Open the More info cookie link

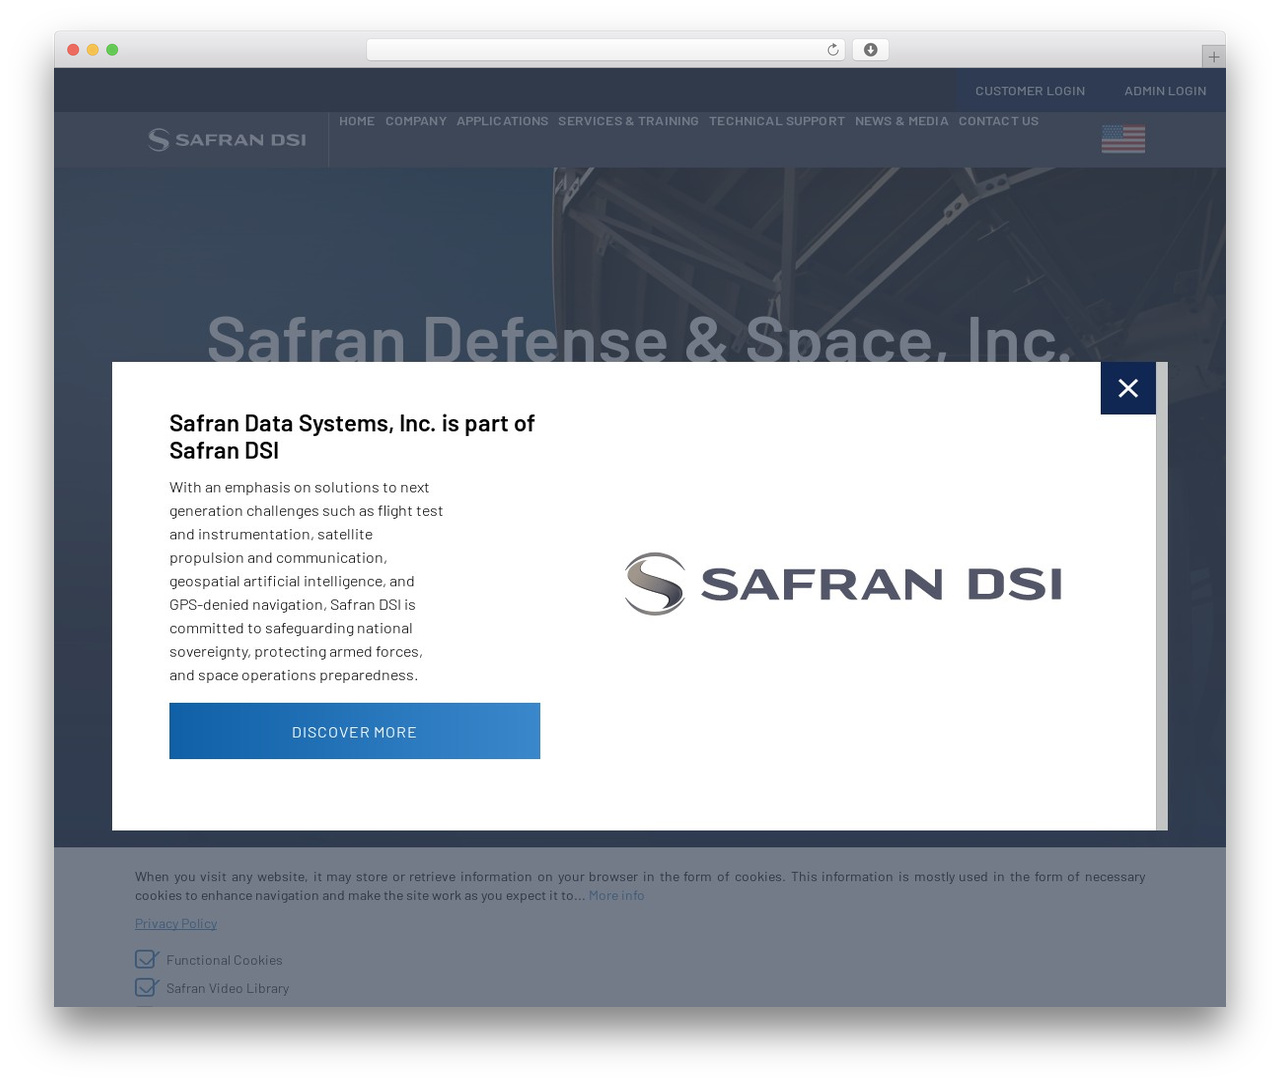616,895
